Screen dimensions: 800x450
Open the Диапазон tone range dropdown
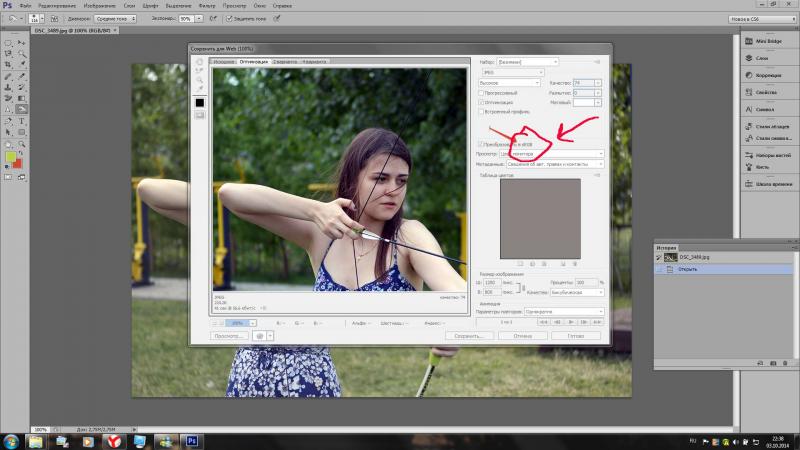click(x=115, y=18)
